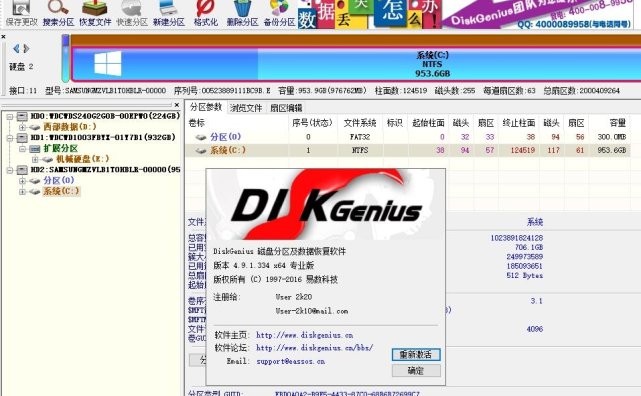Click the DiskGenius logo in About dialog
Viewport: 641px width, 396px height.
326,205
